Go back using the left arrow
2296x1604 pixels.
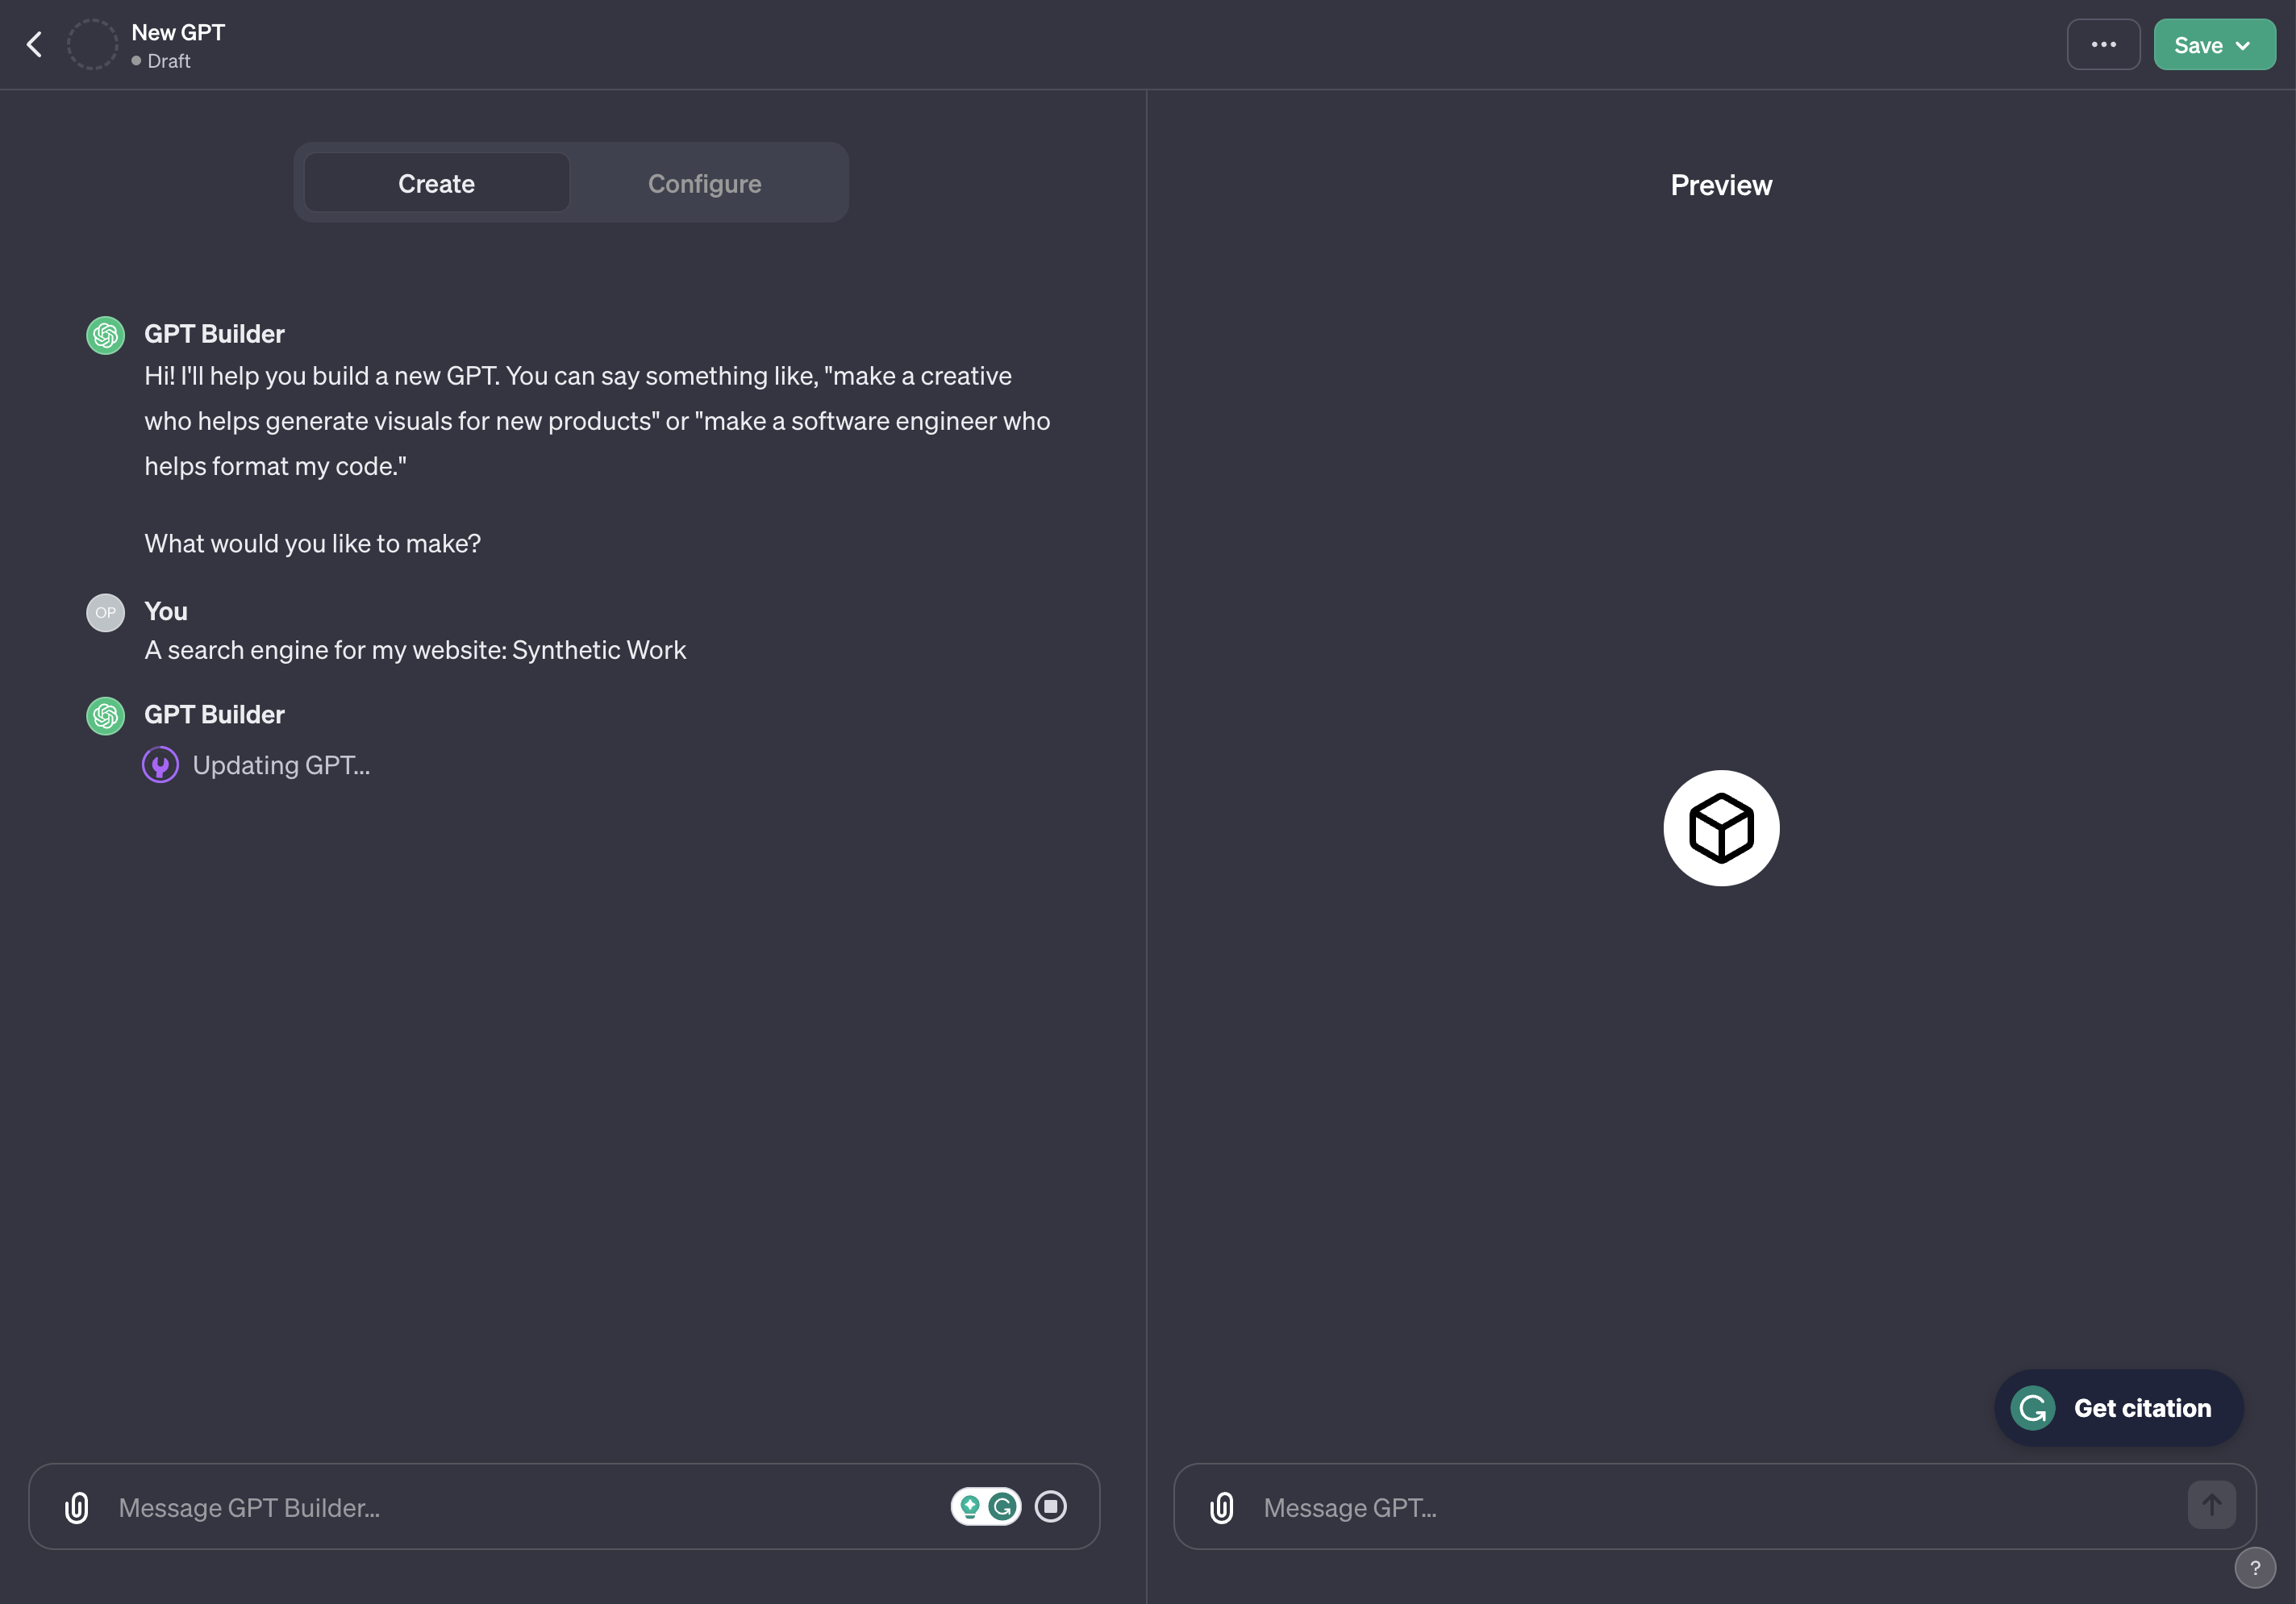tap(35, 44)
